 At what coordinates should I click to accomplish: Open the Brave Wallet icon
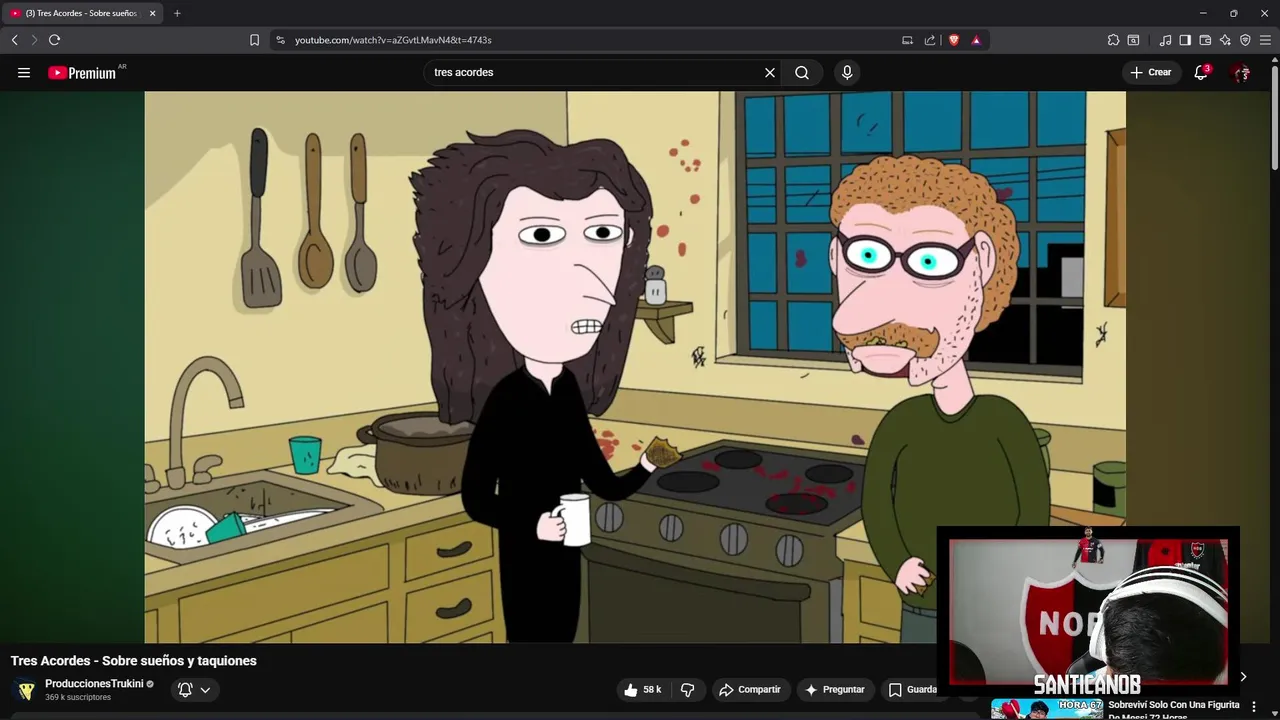point(1205,40)
